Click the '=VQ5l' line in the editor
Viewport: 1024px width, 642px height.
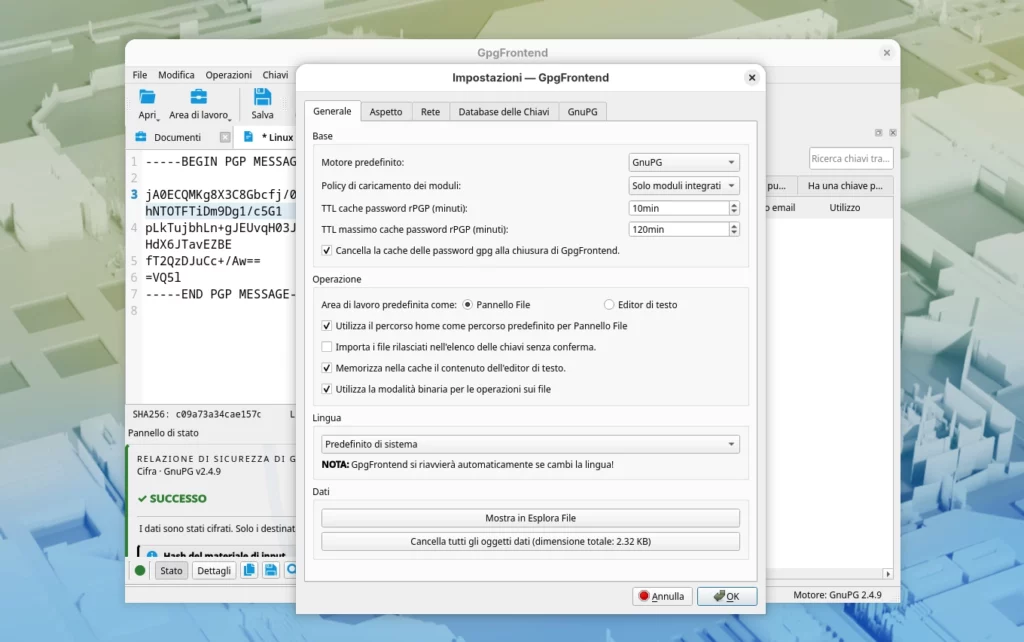click(x=163, y=278)
